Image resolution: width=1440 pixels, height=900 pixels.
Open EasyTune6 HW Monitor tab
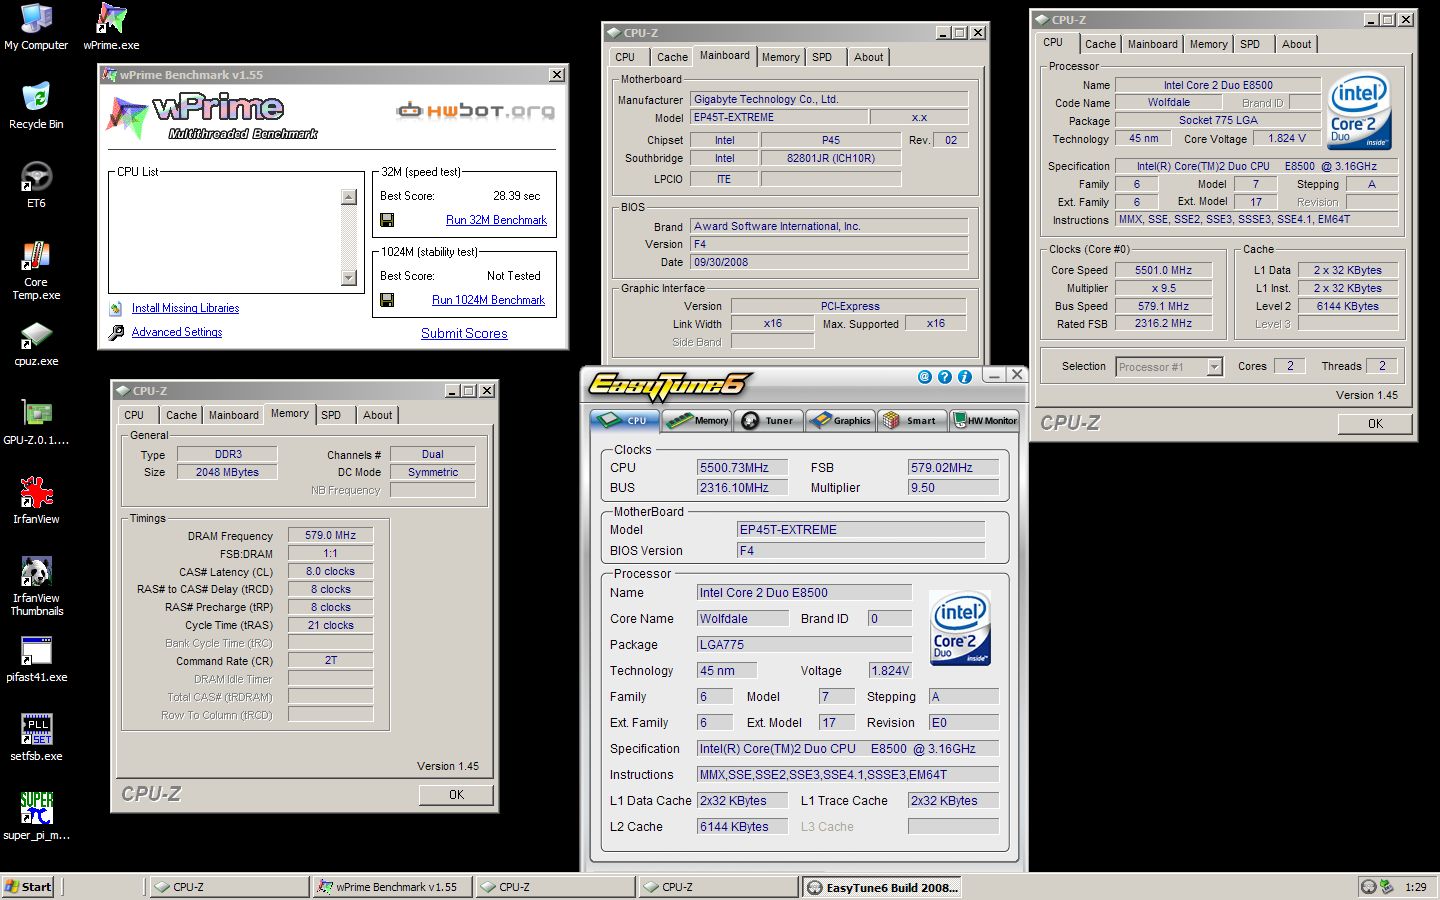tap(984, 420)
